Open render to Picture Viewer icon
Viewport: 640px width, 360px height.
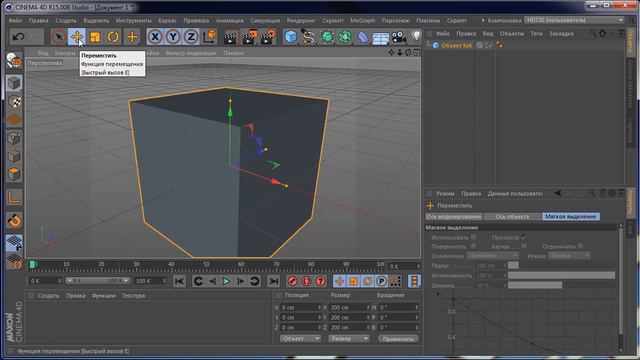pyautogui.click(x=249, y=37)
